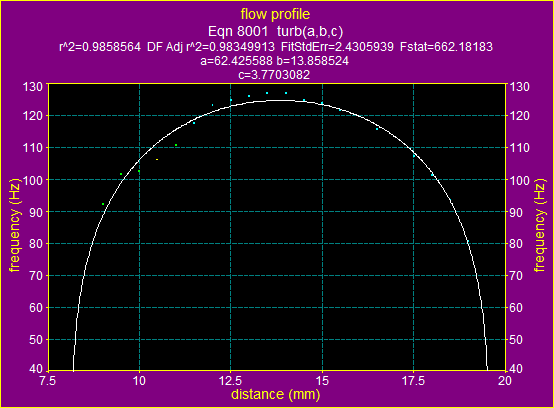Click the 'distance (mm)' x-axis label

(276, 394)
